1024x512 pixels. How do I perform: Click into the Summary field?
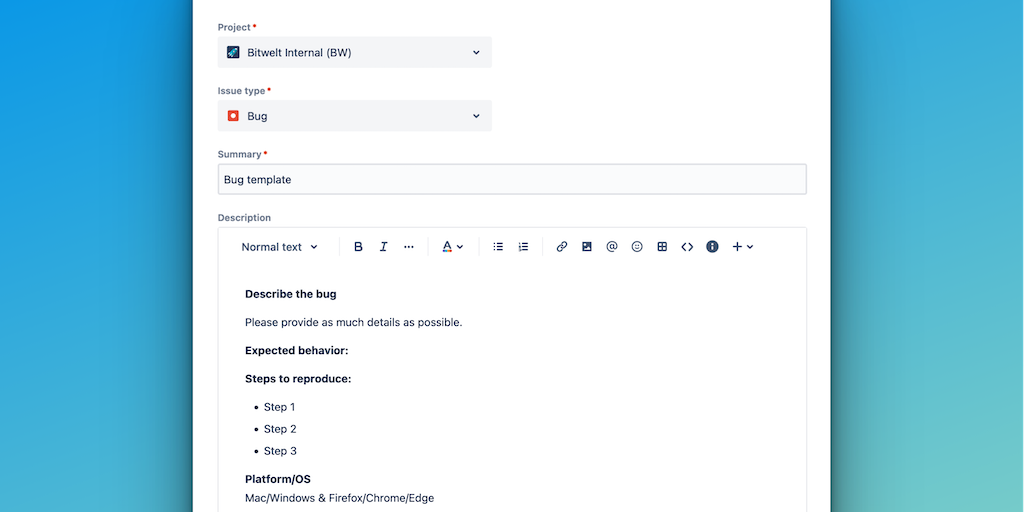click(x=512, y=180)
